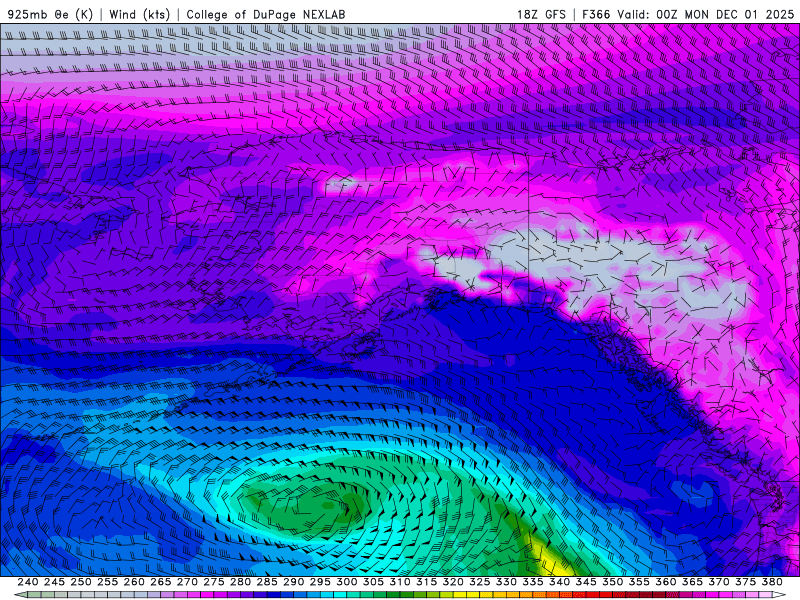
Task: Select the 280 value on the color scale
Action: point(240,582)
